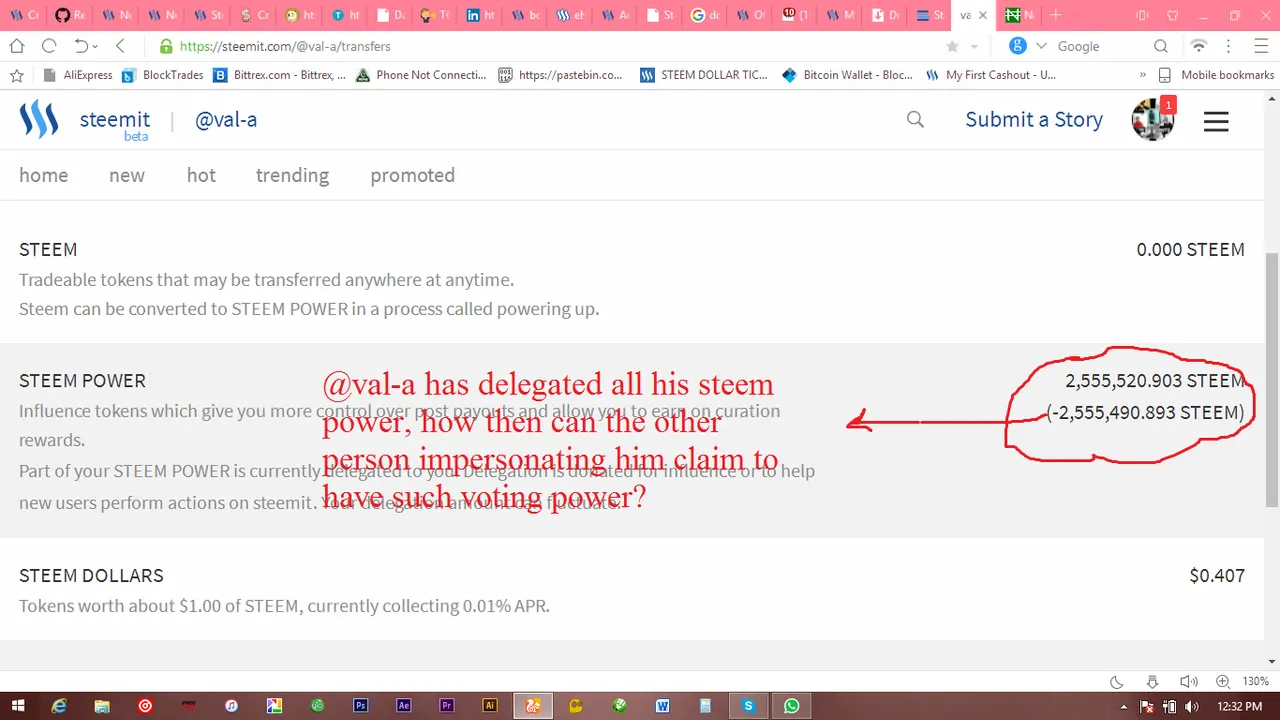Click the Google search box

[x=1098, y=46]
